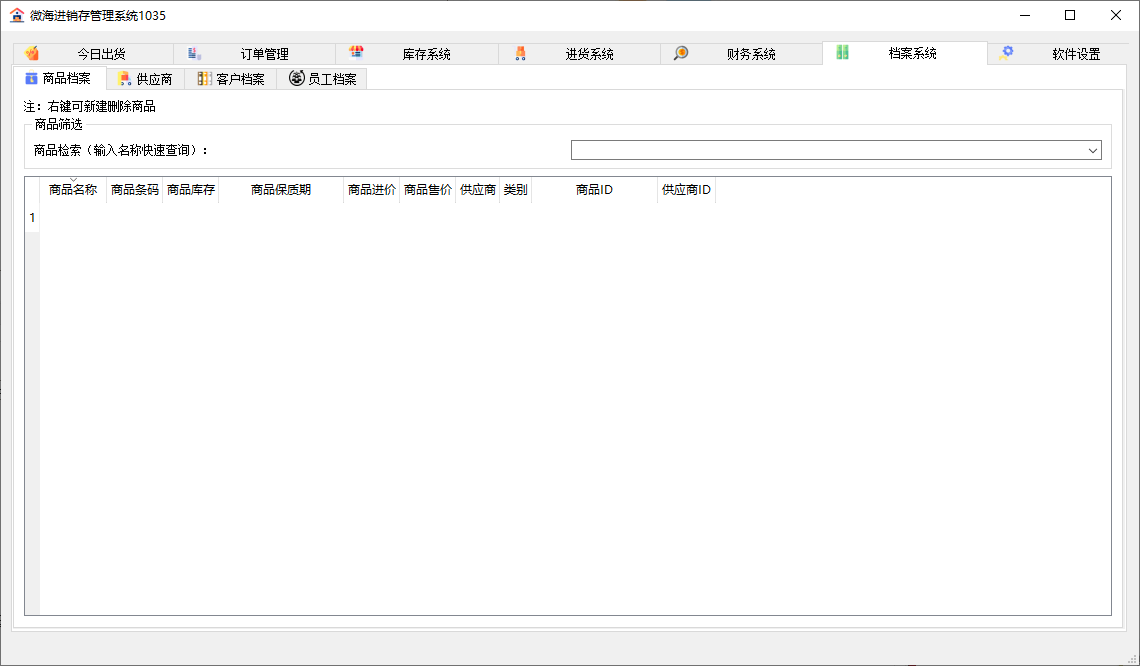Viewport: 1140px width, 666px height.
Task: Click the 财务系统 magnifier icon
Action: tap(681, 53)
